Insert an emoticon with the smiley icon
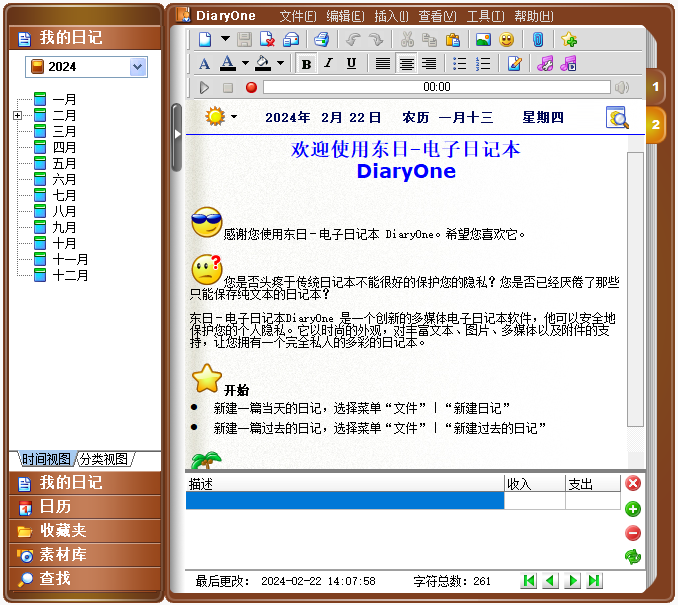Image resolution: width=678 pixels, height=605 pixels. 506,39
